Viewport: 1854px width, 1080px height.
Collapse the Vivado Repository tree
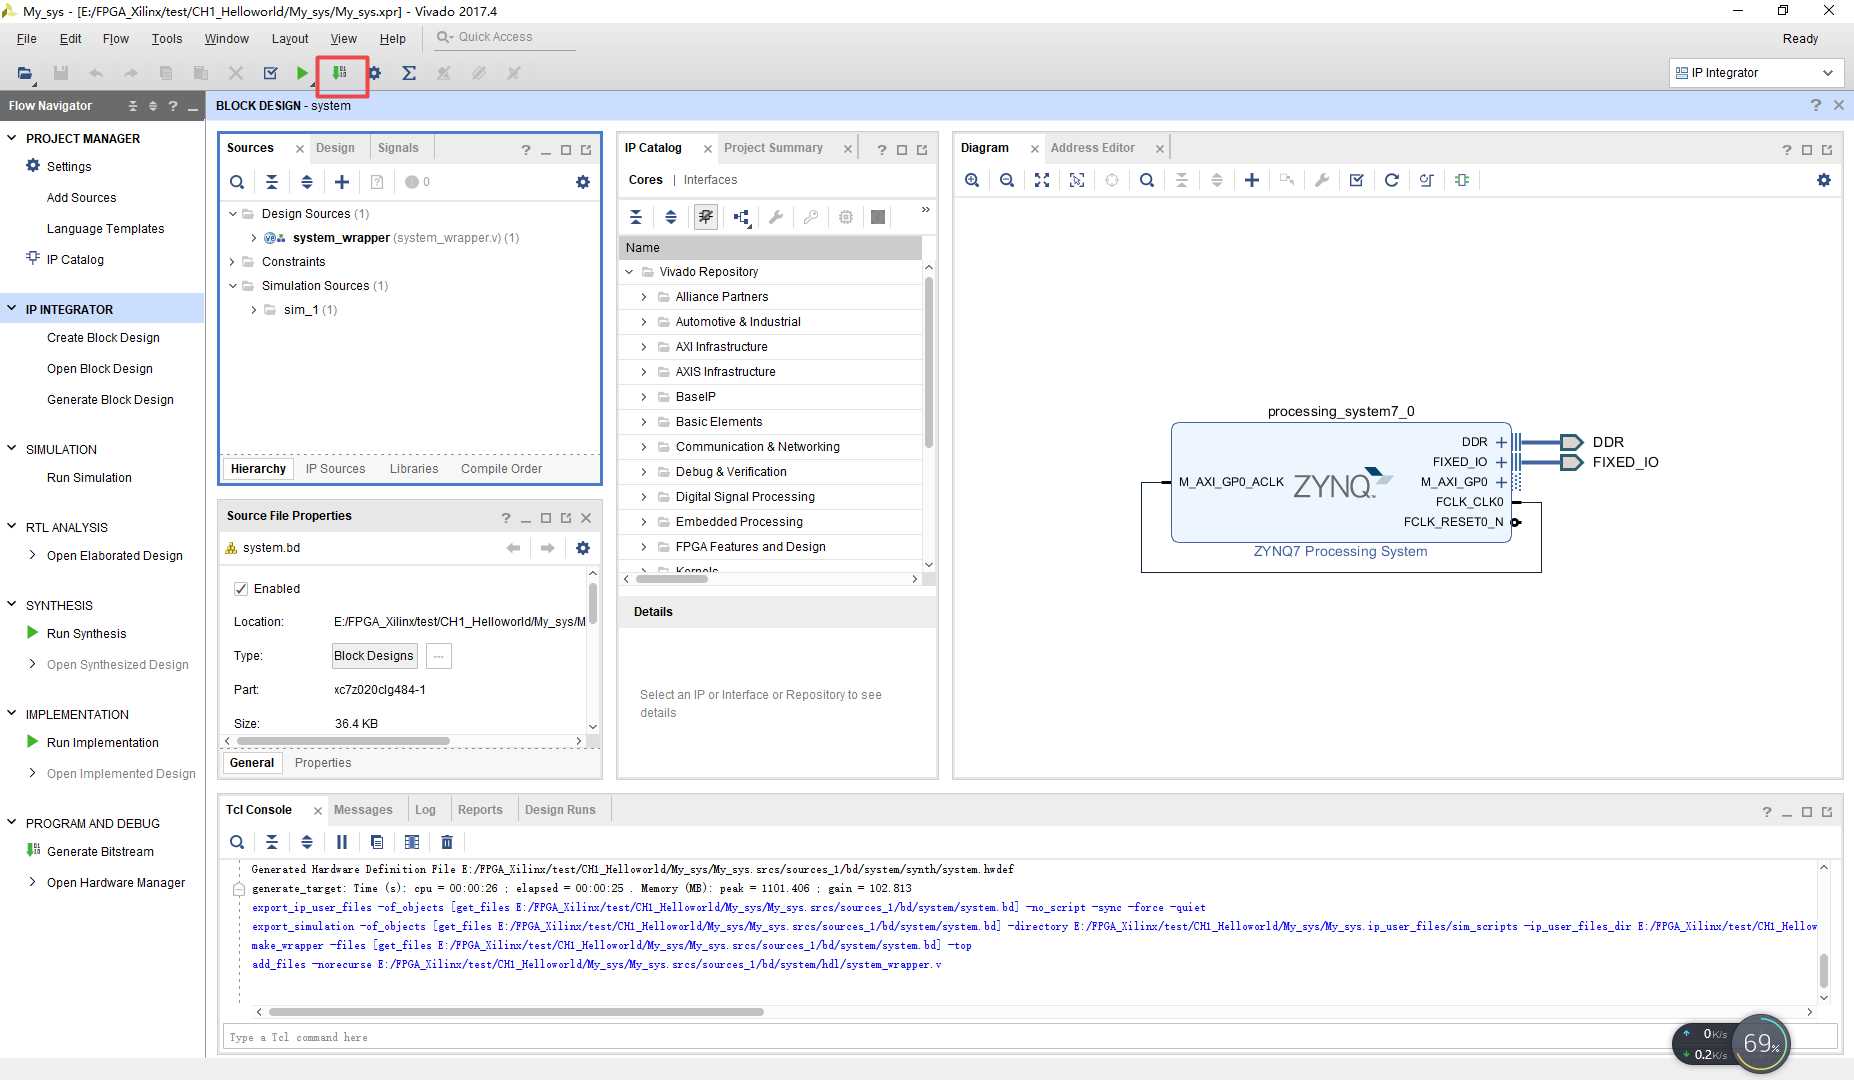[x=629, y=272]
